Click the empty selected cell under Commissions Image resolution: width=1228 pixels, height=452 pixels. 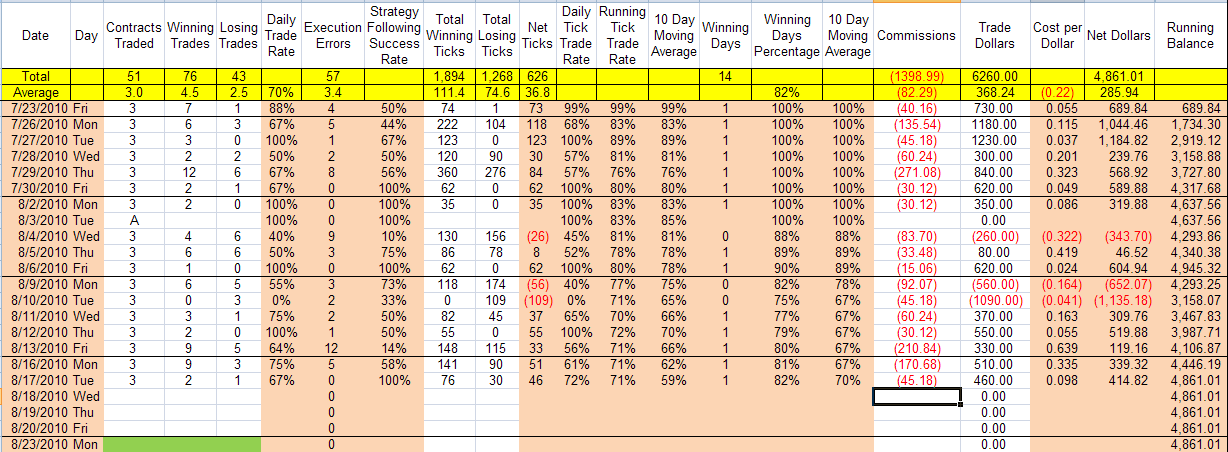coord(916,397)
